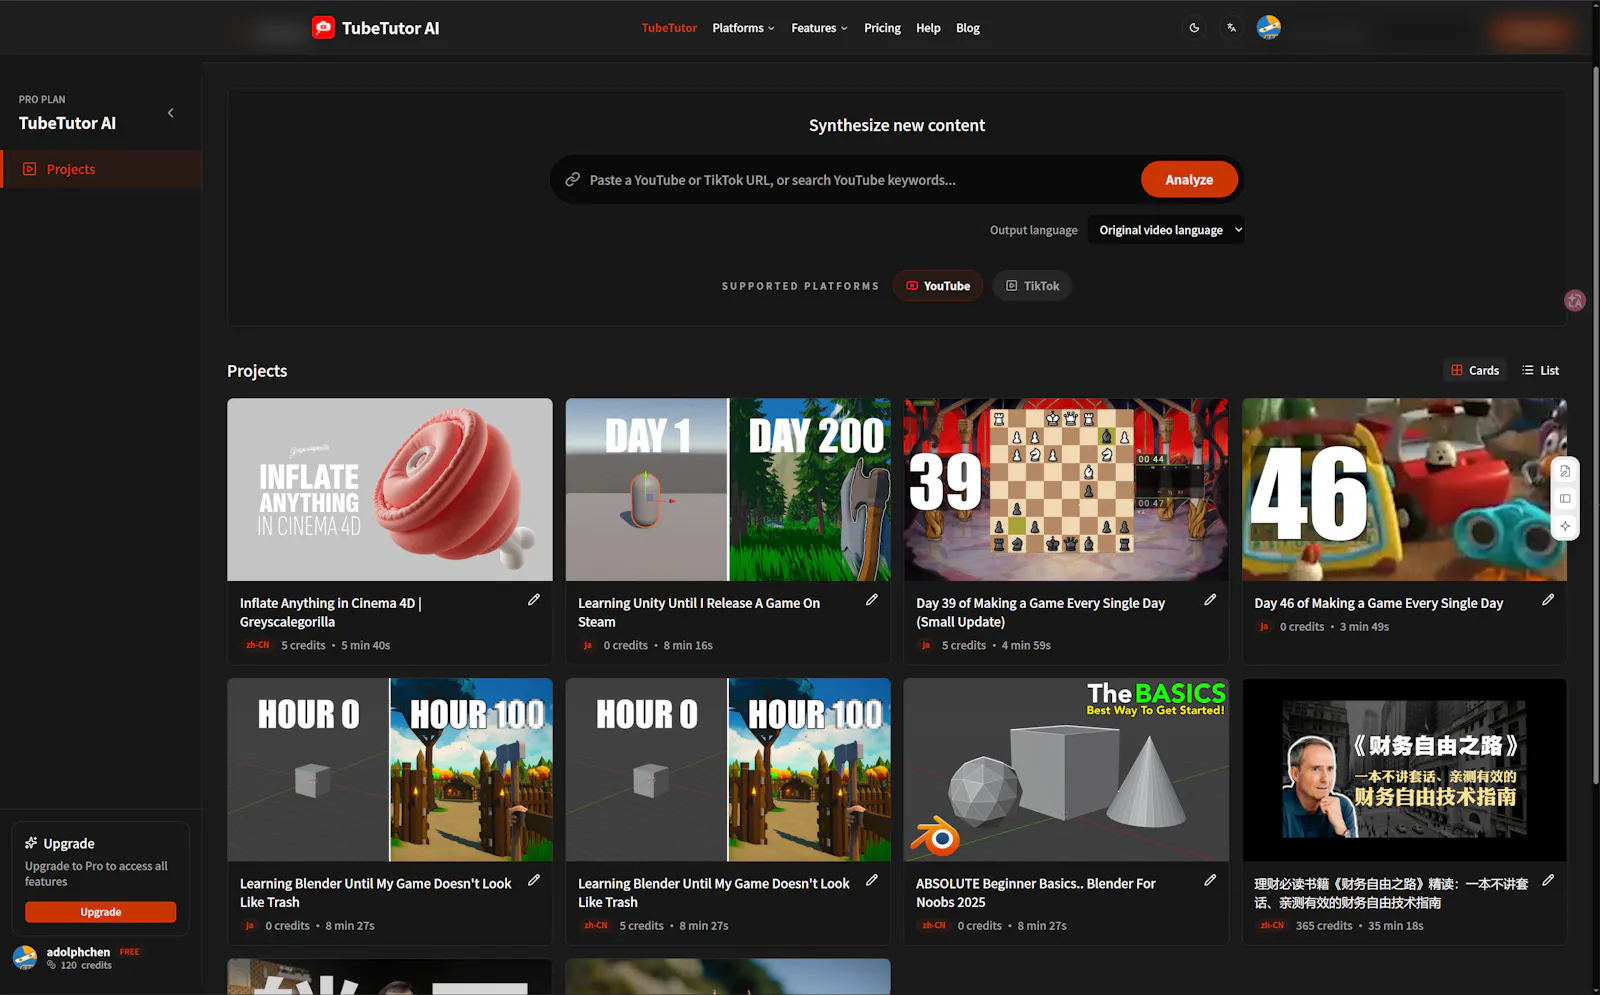1600x995 pixels.
Task: Click the 'PRO PLAN' label in sidebar
Action: point(42,100)
